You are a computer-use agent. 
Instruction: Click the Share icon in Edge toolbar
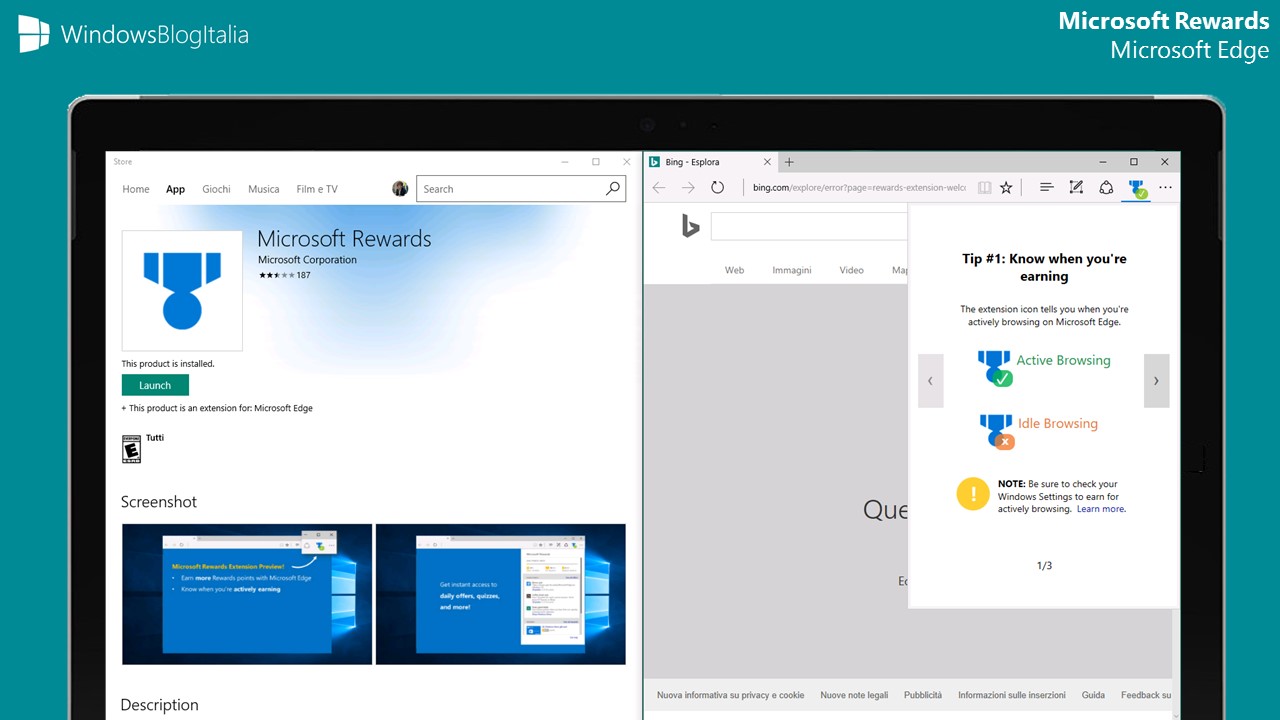coord(1106,188)
